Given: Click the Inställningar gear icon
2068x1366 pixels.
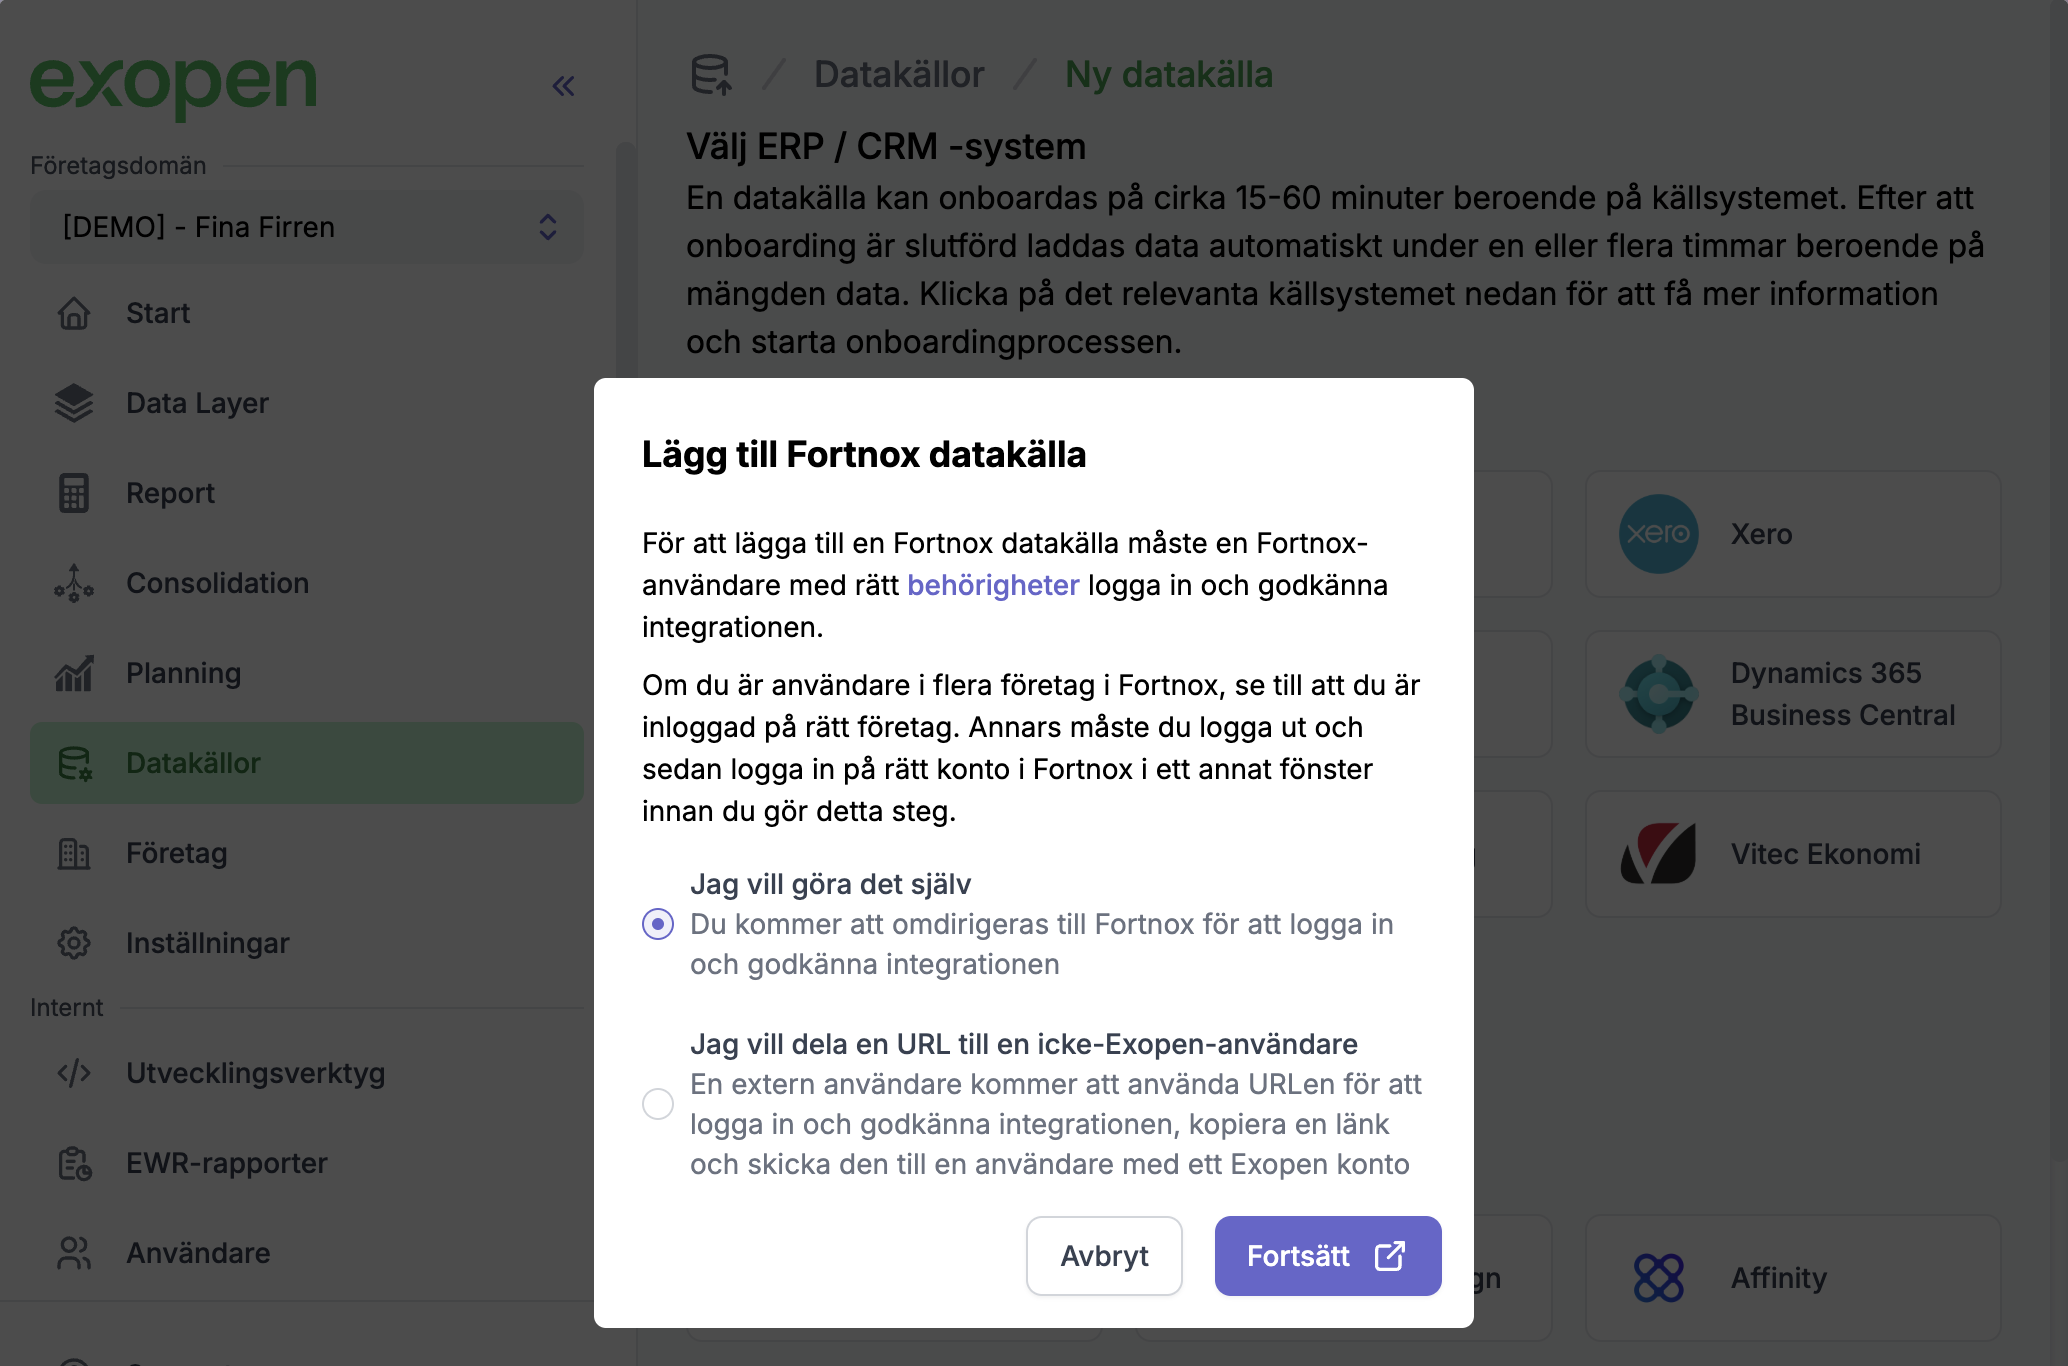Looking at the screenshot, I should click(74, 943).
